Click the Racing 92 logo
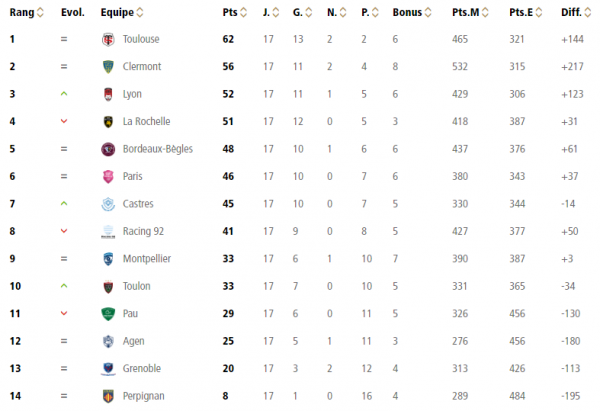The width and height of the screenshot is (600, 411). click(108, 232)
